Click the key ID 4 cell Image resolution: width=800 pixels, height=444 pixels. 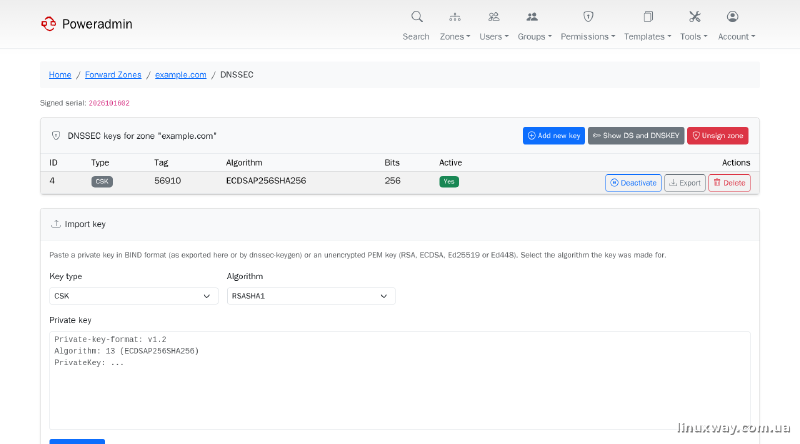point(52,181)
